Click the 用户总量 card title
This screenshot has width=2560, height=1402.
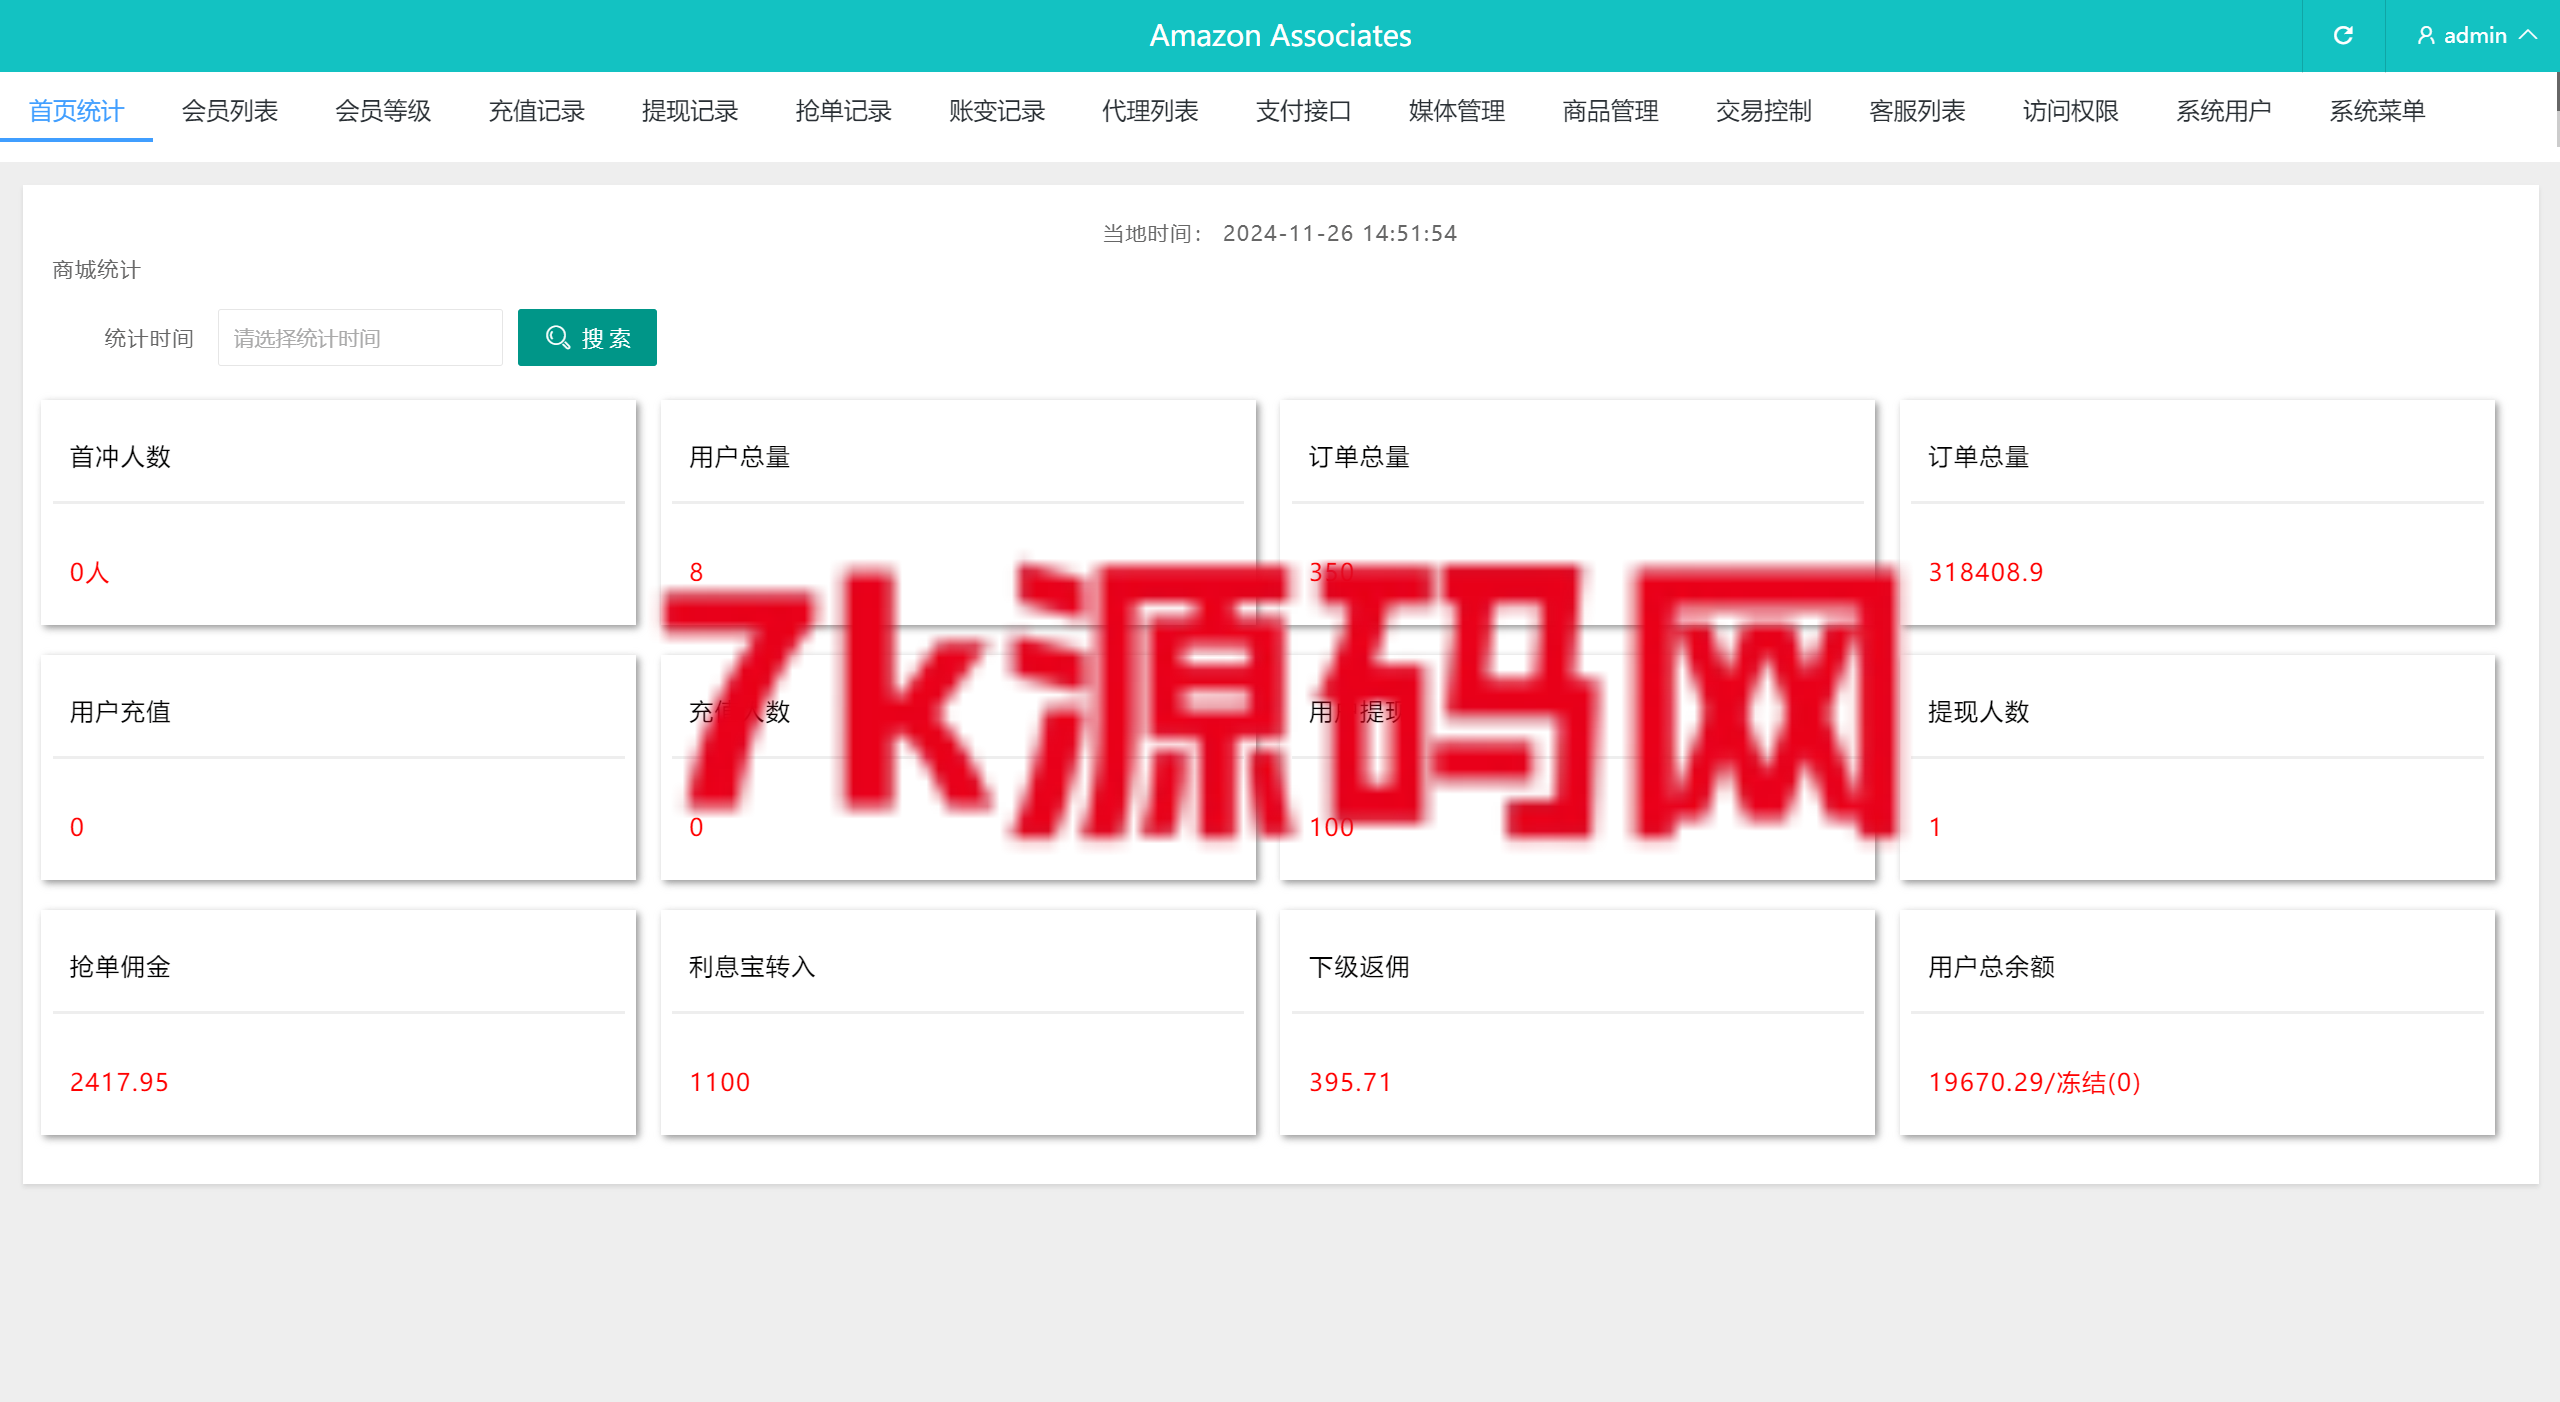[x=740, y=457]
